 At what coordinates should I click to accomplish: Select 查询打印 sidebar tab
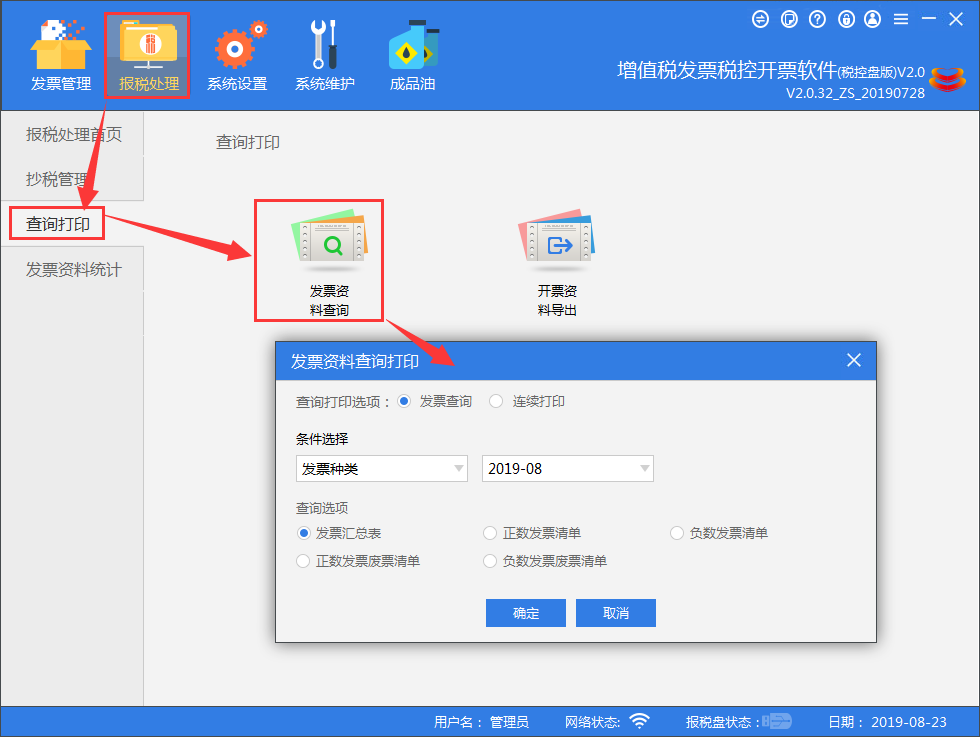click(58, 224)
